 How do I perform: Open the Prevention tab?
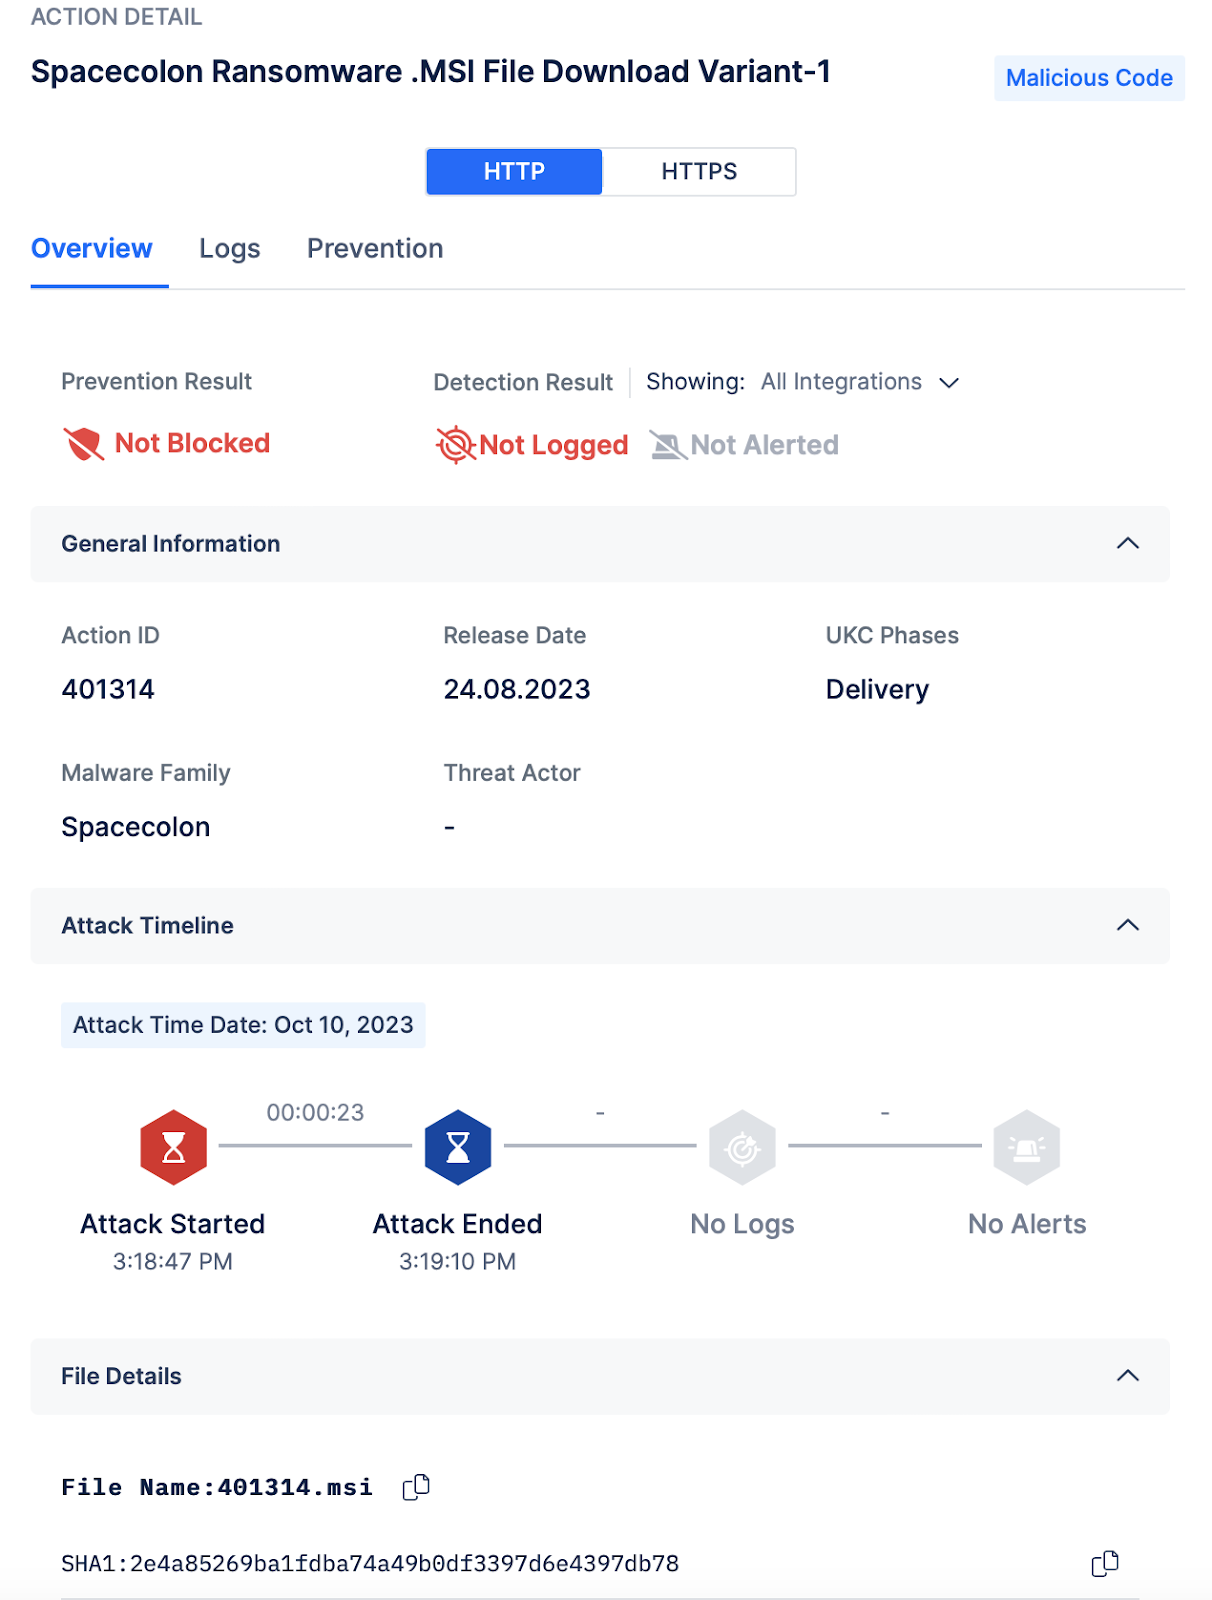click(x=375, y=249)
